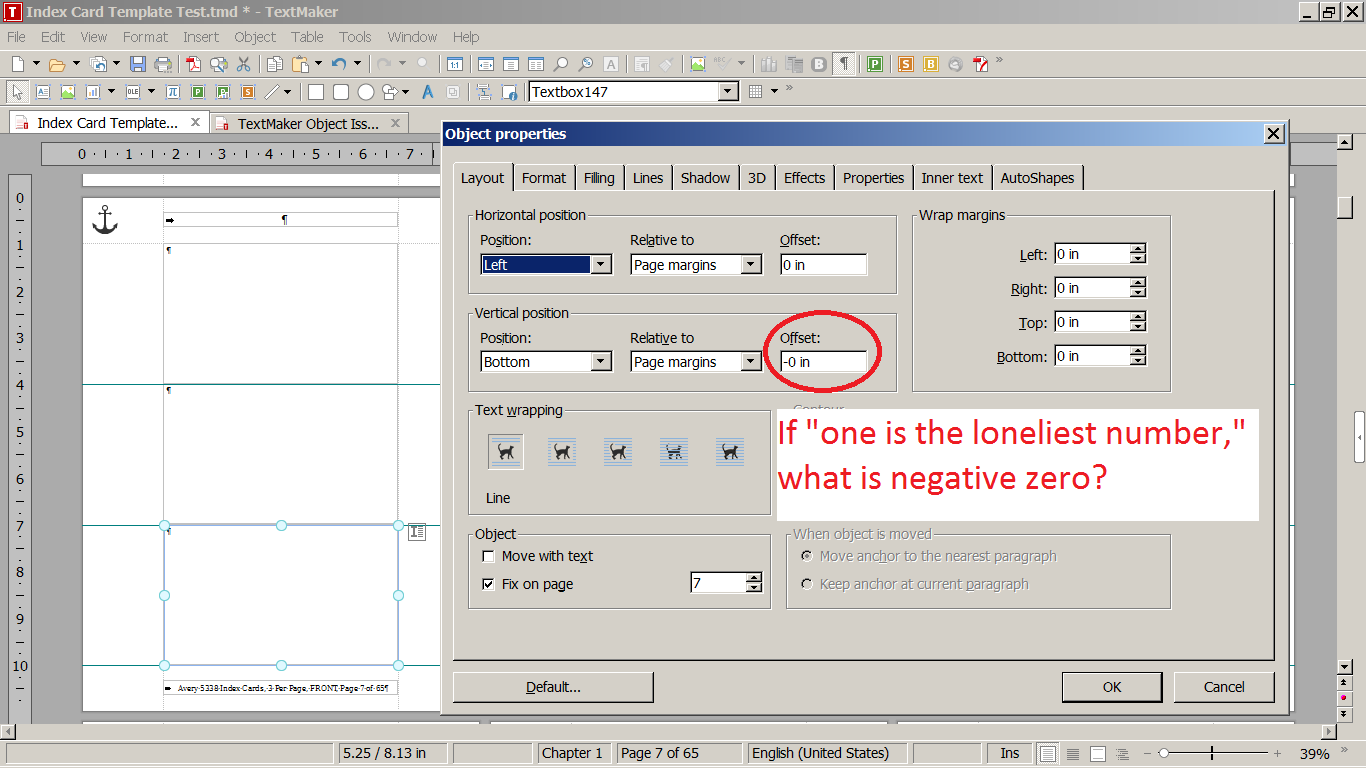Click the vertical Offset input field
Image resolution: width=1366 pixels, height=768 pixels.
pyautogui.click(x=823, y=362)
